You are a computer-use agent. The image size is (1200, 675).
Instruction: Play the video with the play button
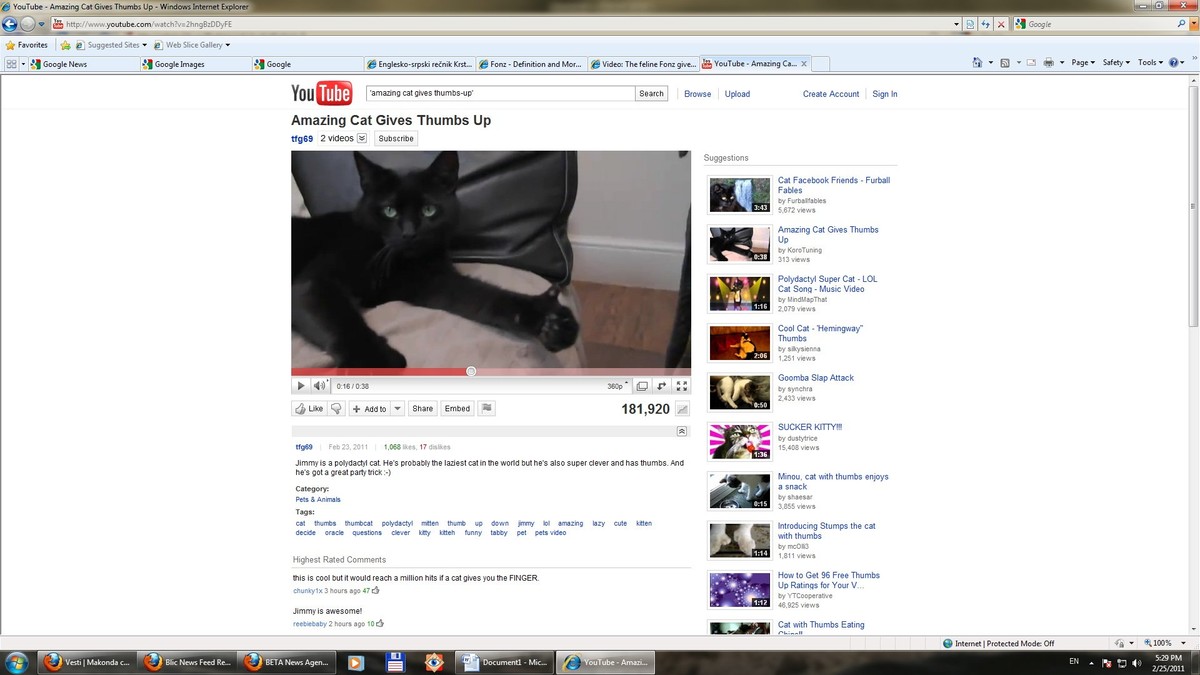300,386
